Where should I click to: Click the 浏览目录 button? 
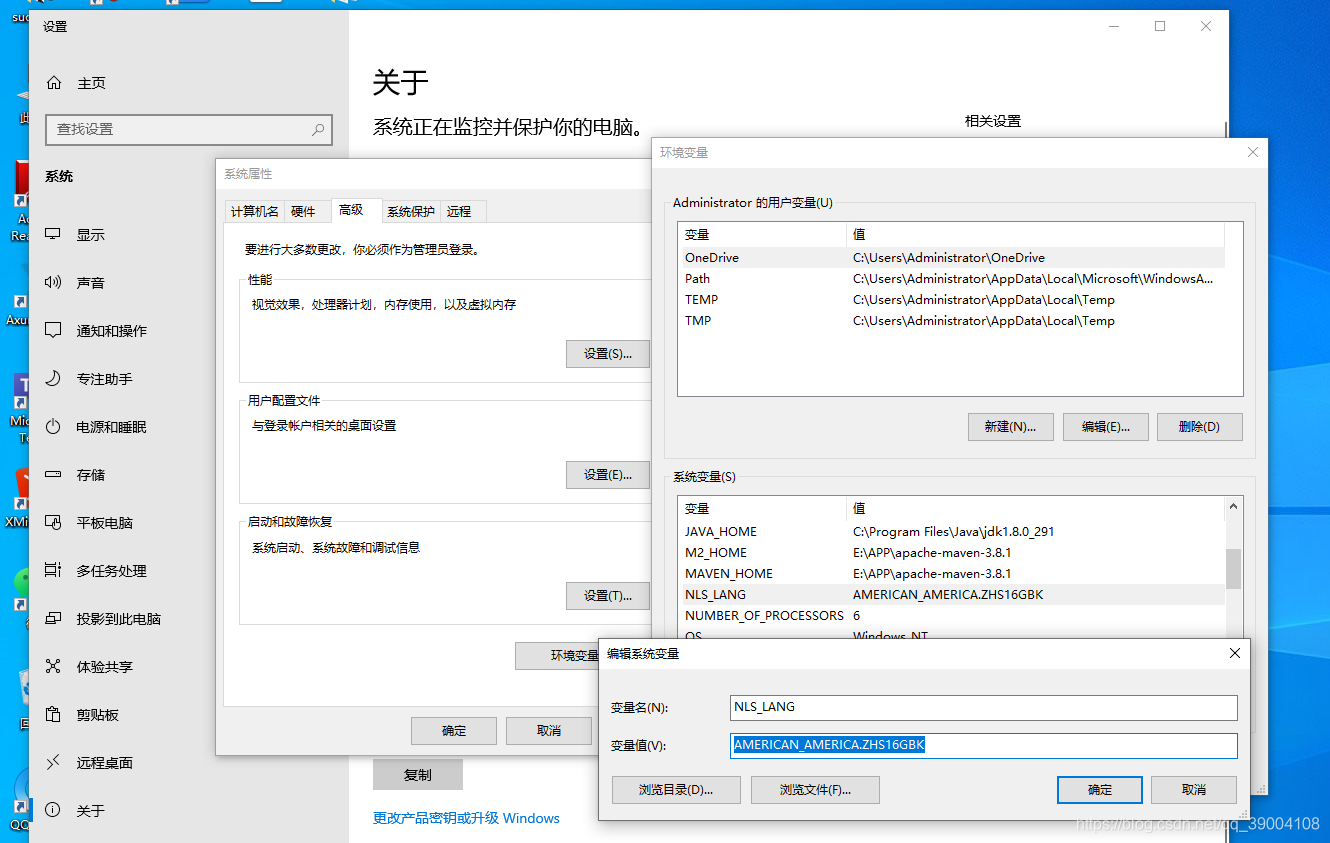click(676, 789)
